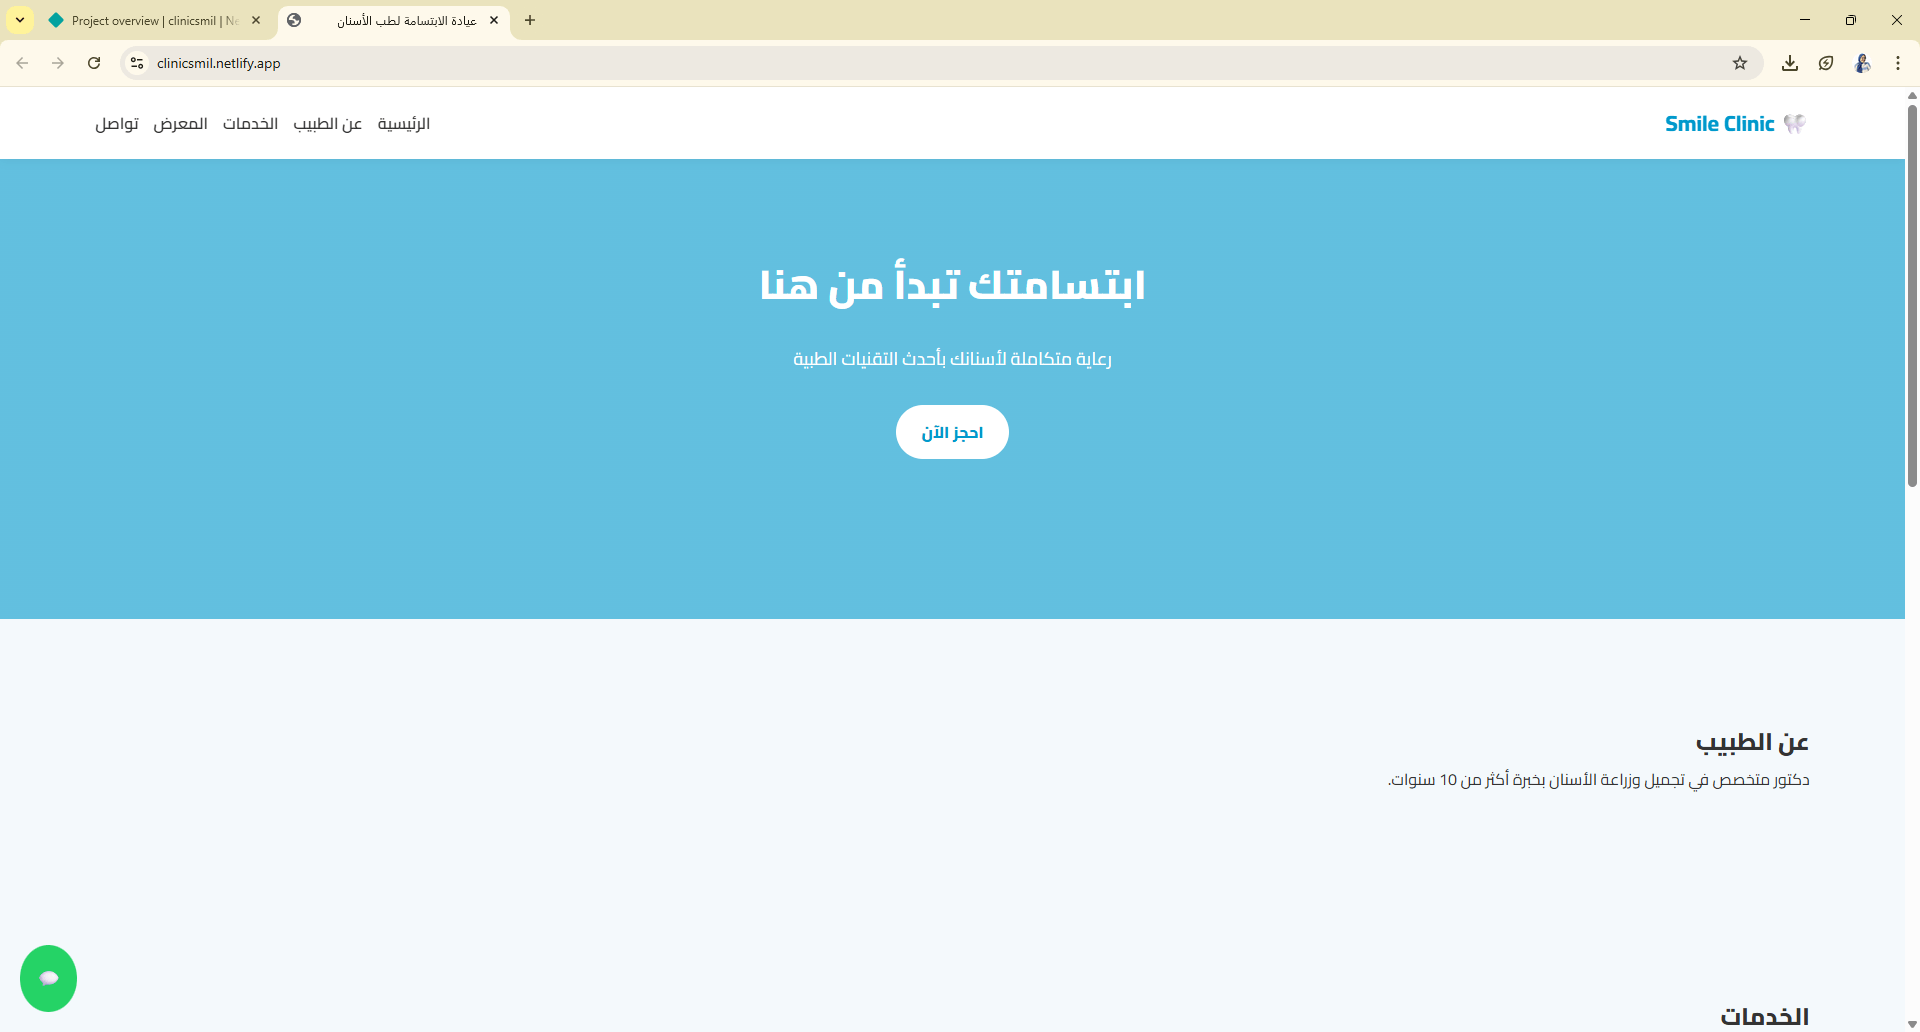Open the browser downloads icon

click(1790, 62)
